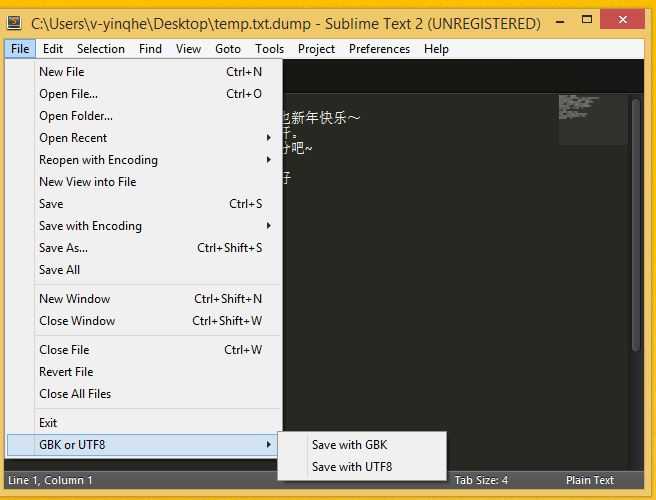Close the Sublime Text window
The image size is (656, 500).
click(622, 19)
